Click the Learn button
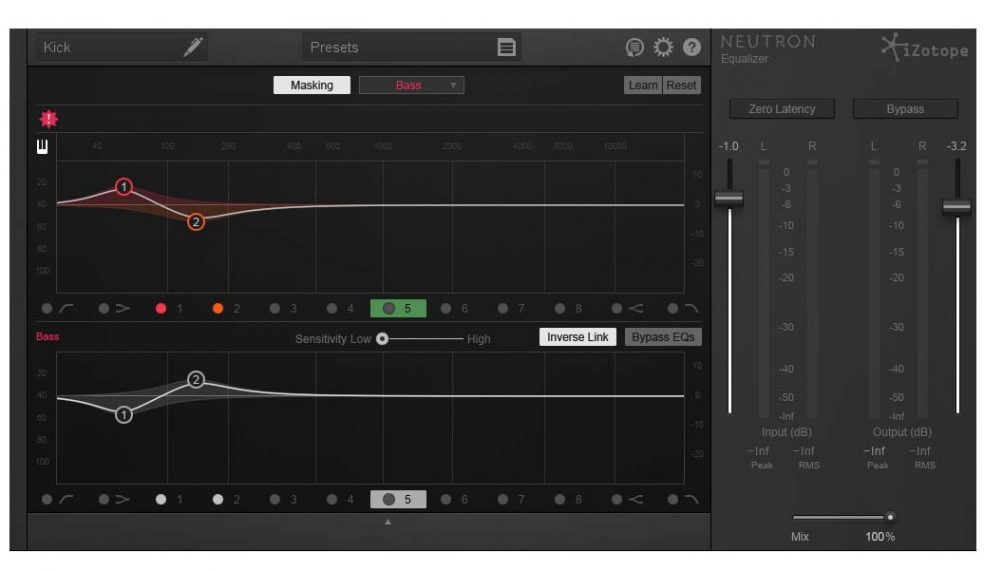Screen dimensions: 984x572 click(643, 85)
